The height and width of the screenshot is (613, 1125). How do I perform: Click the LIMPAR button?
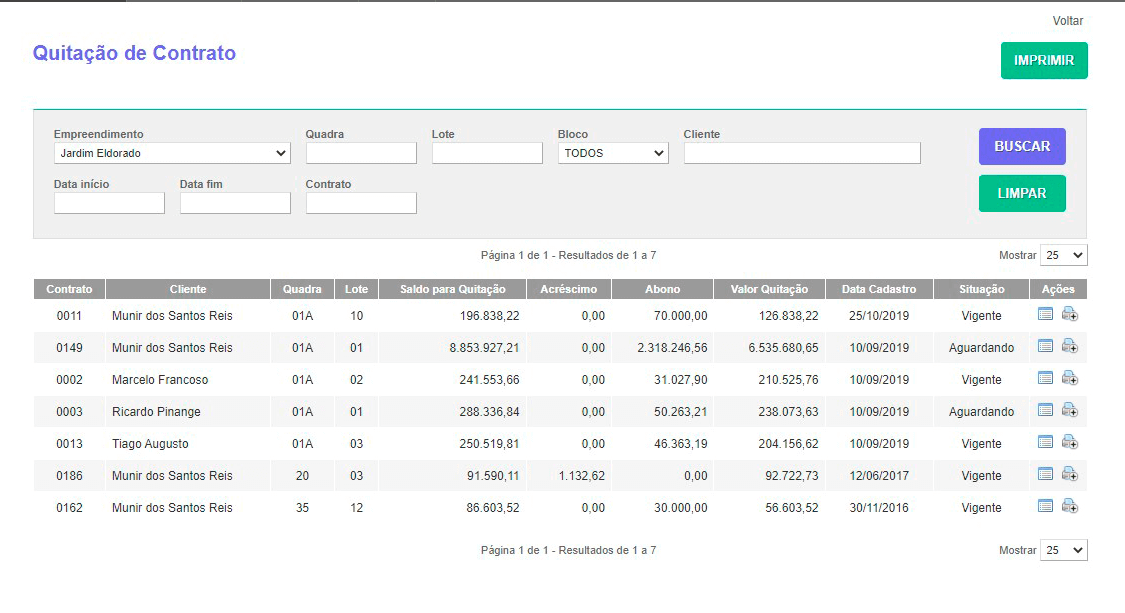(x=1021, y=193)
